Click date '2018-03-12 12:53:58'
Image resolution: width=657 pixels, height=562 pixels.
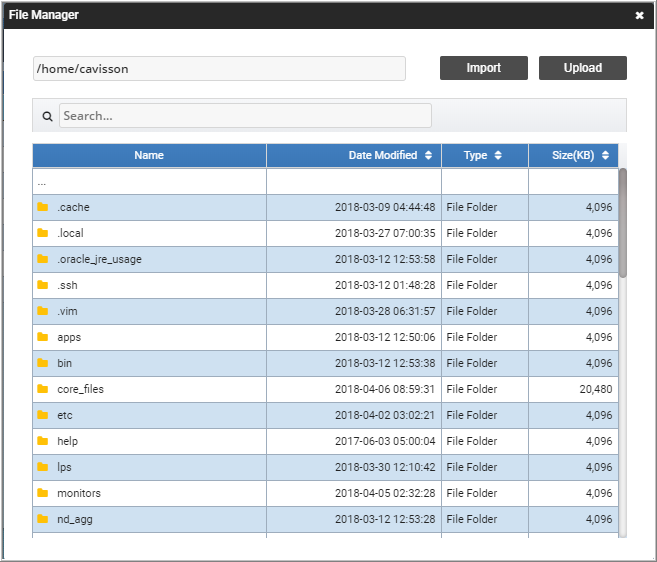385,259
